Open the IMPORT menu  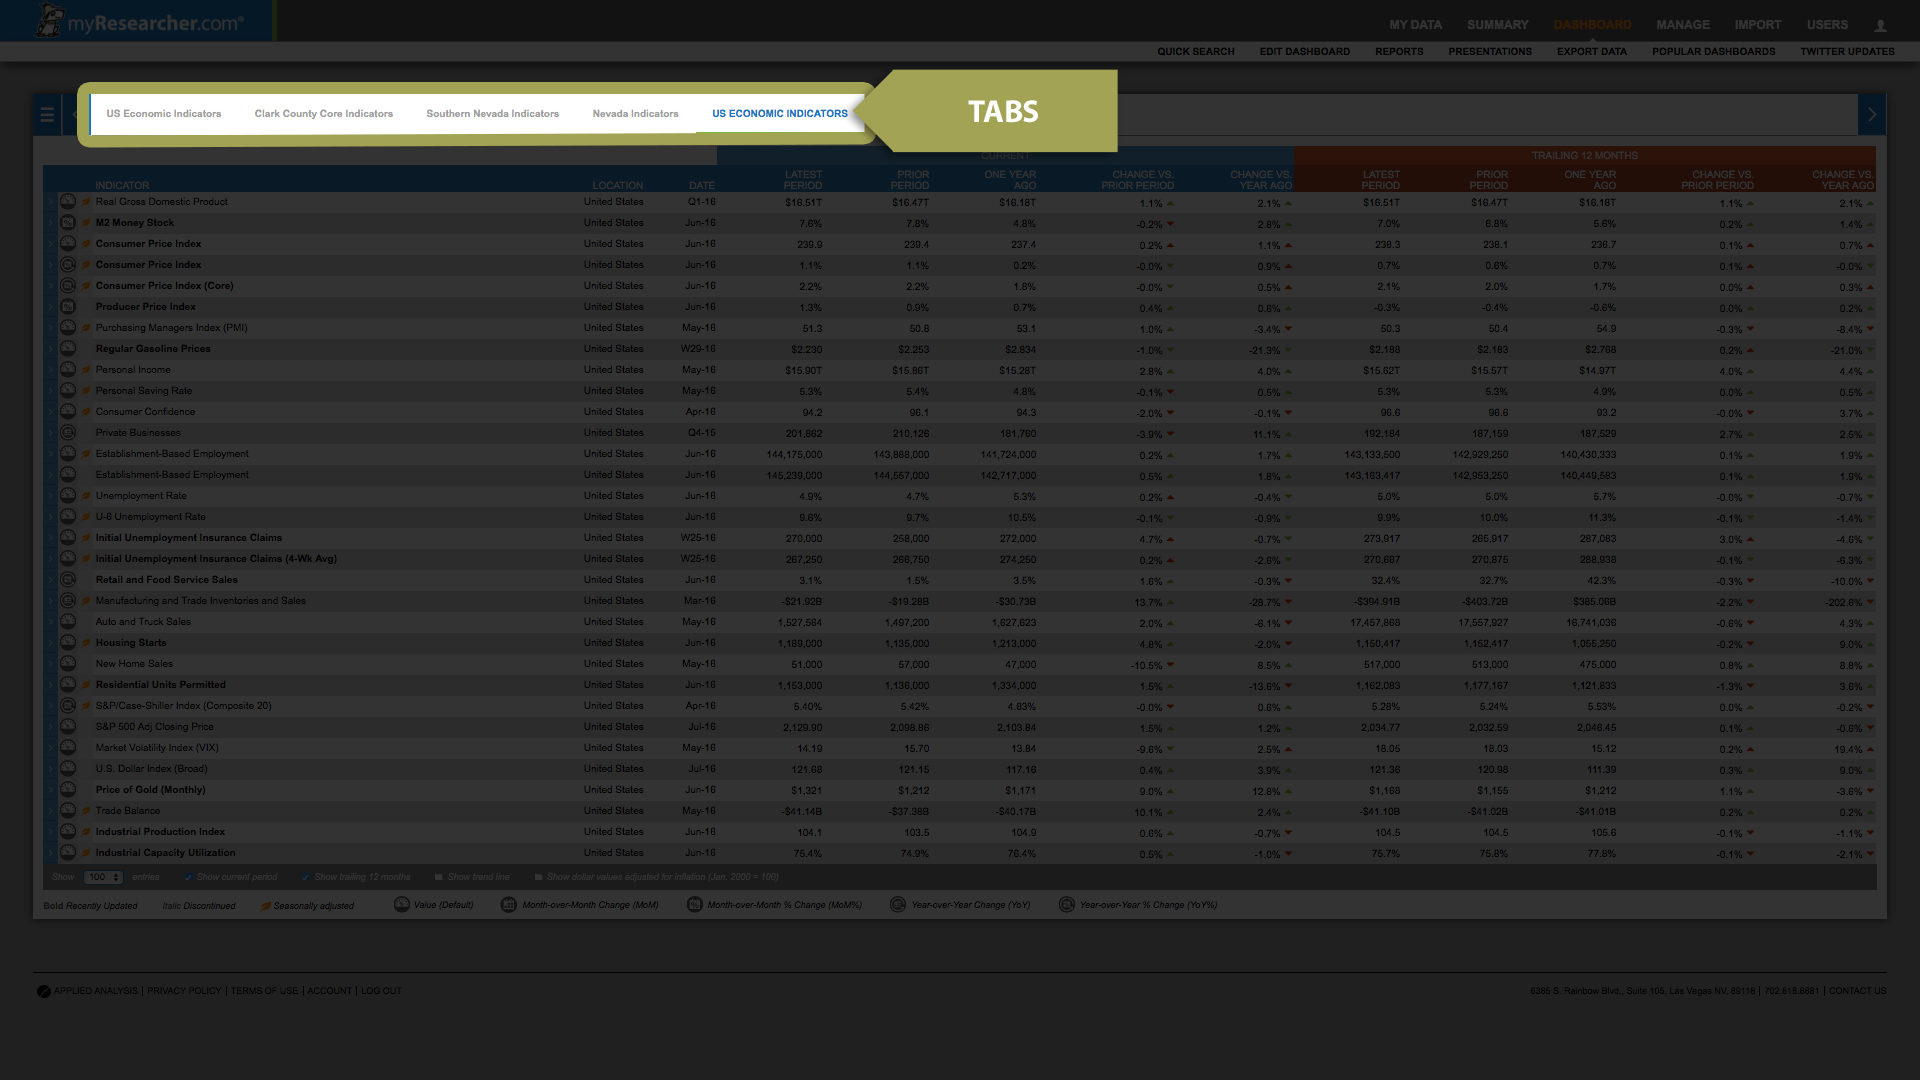point(1758,25)
